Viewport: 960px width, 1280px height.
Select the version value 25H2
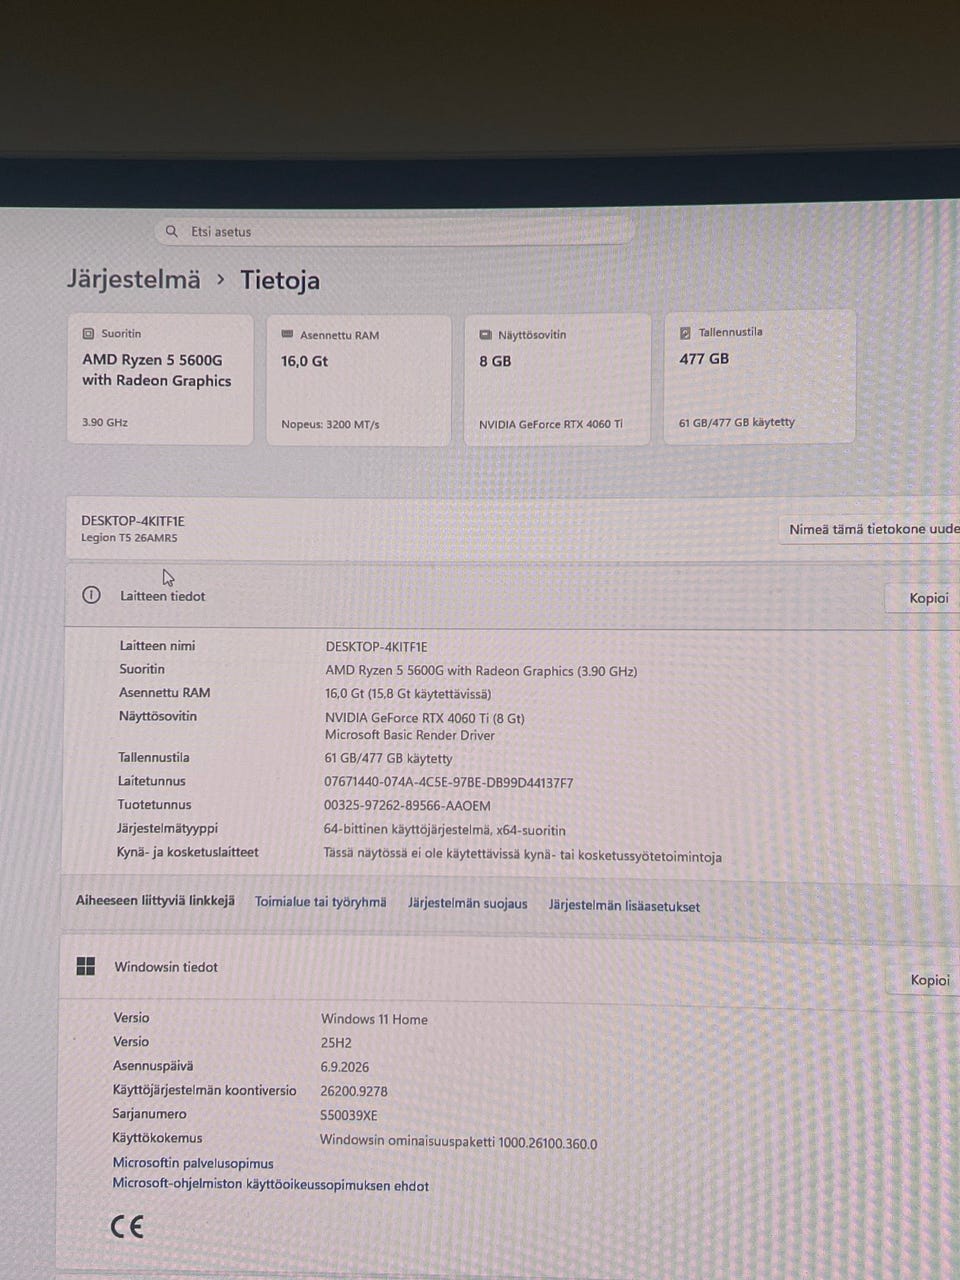pyautogui.click(x=336, y=1043)
